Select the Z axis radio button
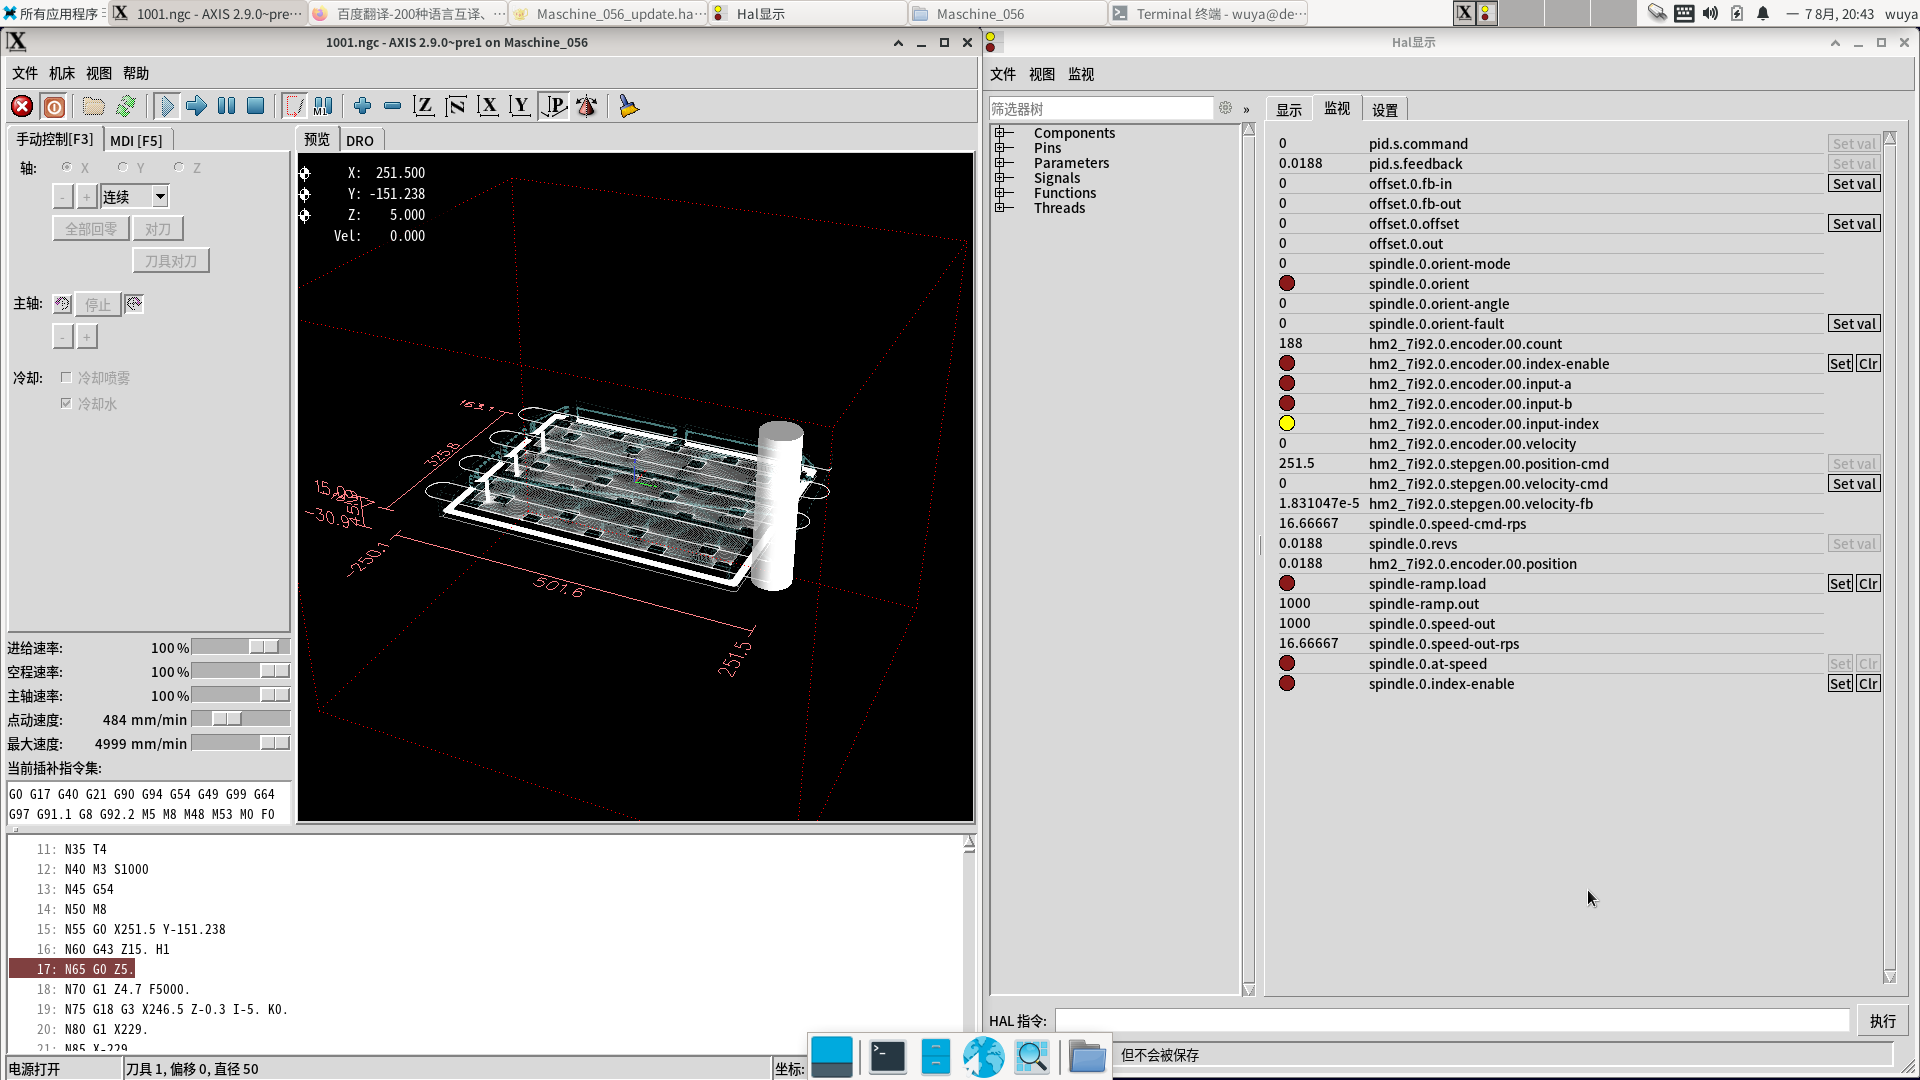The image size is (1920, 1080). point(179,167)
